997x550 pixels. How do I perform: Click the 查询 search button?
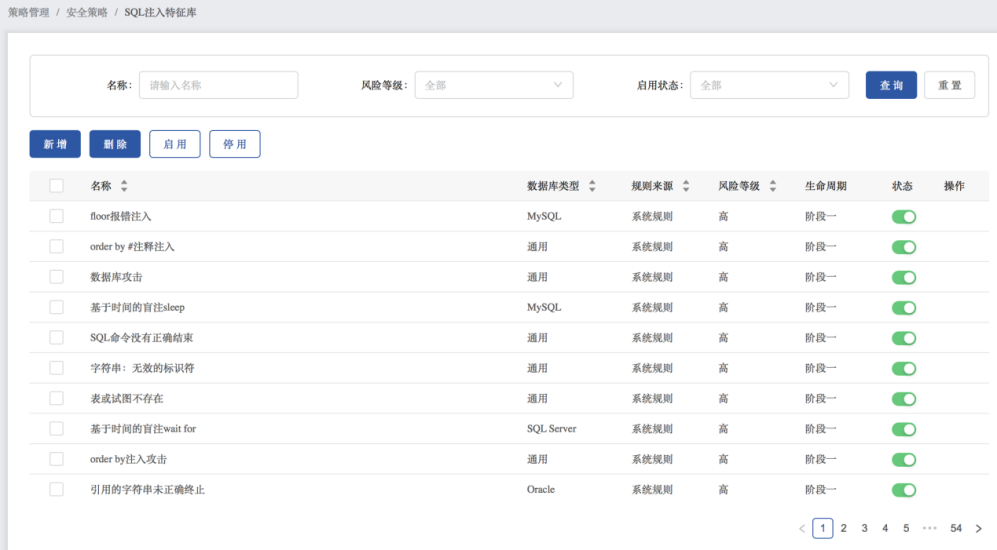[x=891, y=85]
